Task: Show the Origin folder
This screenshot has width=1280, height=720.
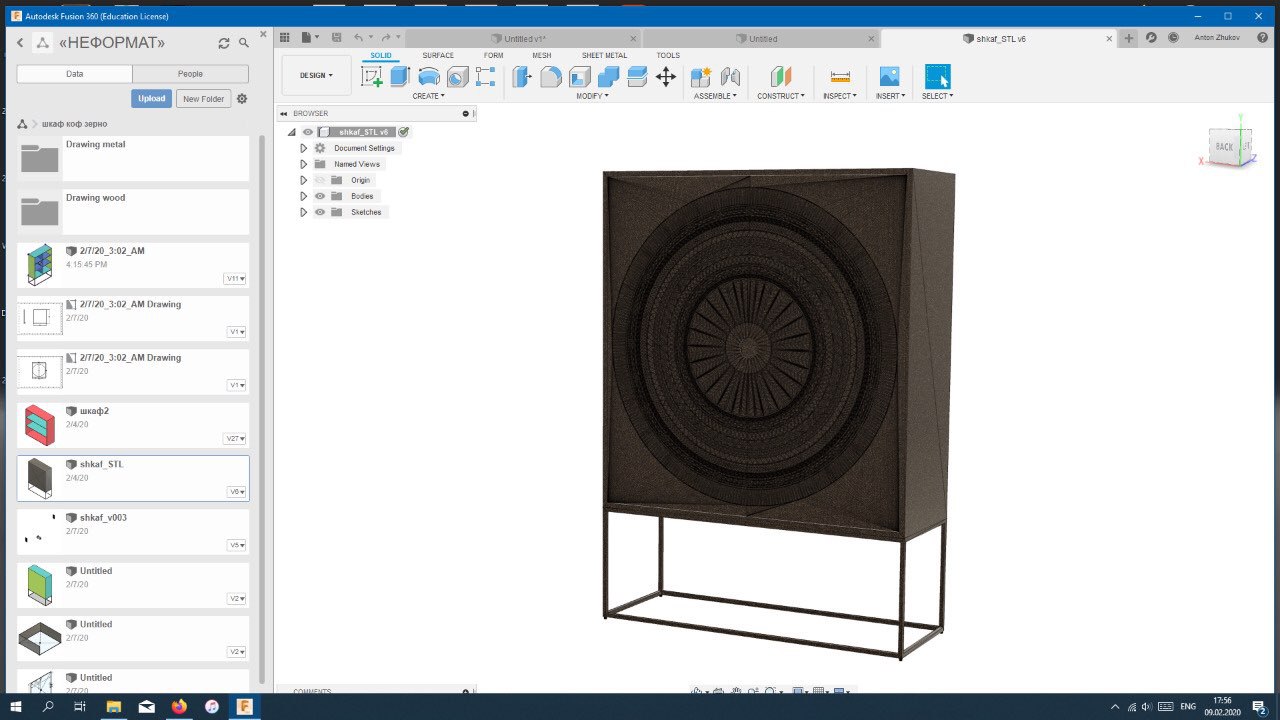Action: click(320, 180)
